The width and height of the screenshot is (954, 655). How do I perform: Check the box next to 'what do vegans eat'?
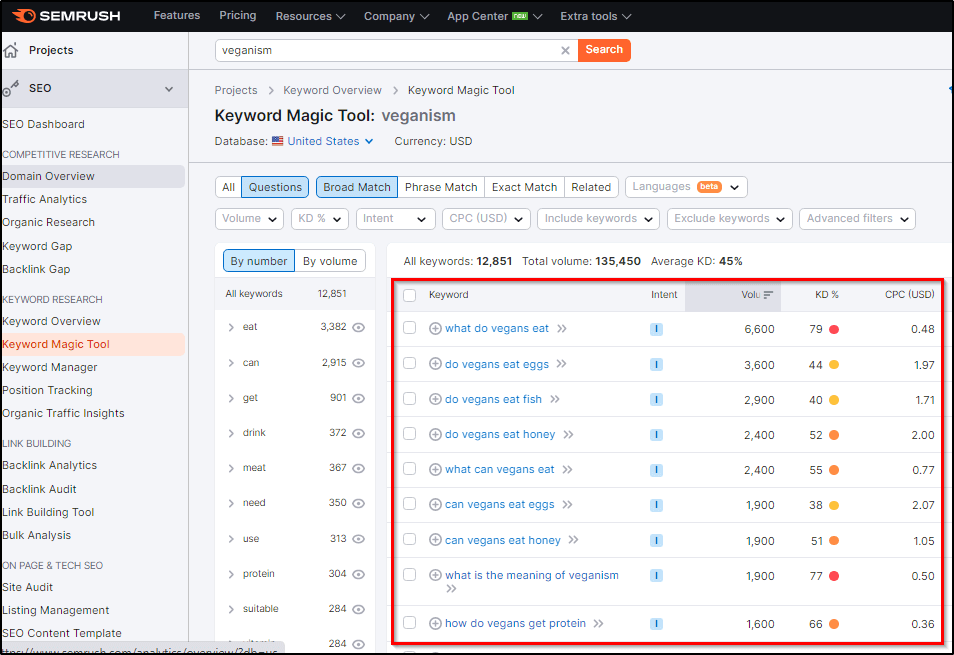click(409, 328)
